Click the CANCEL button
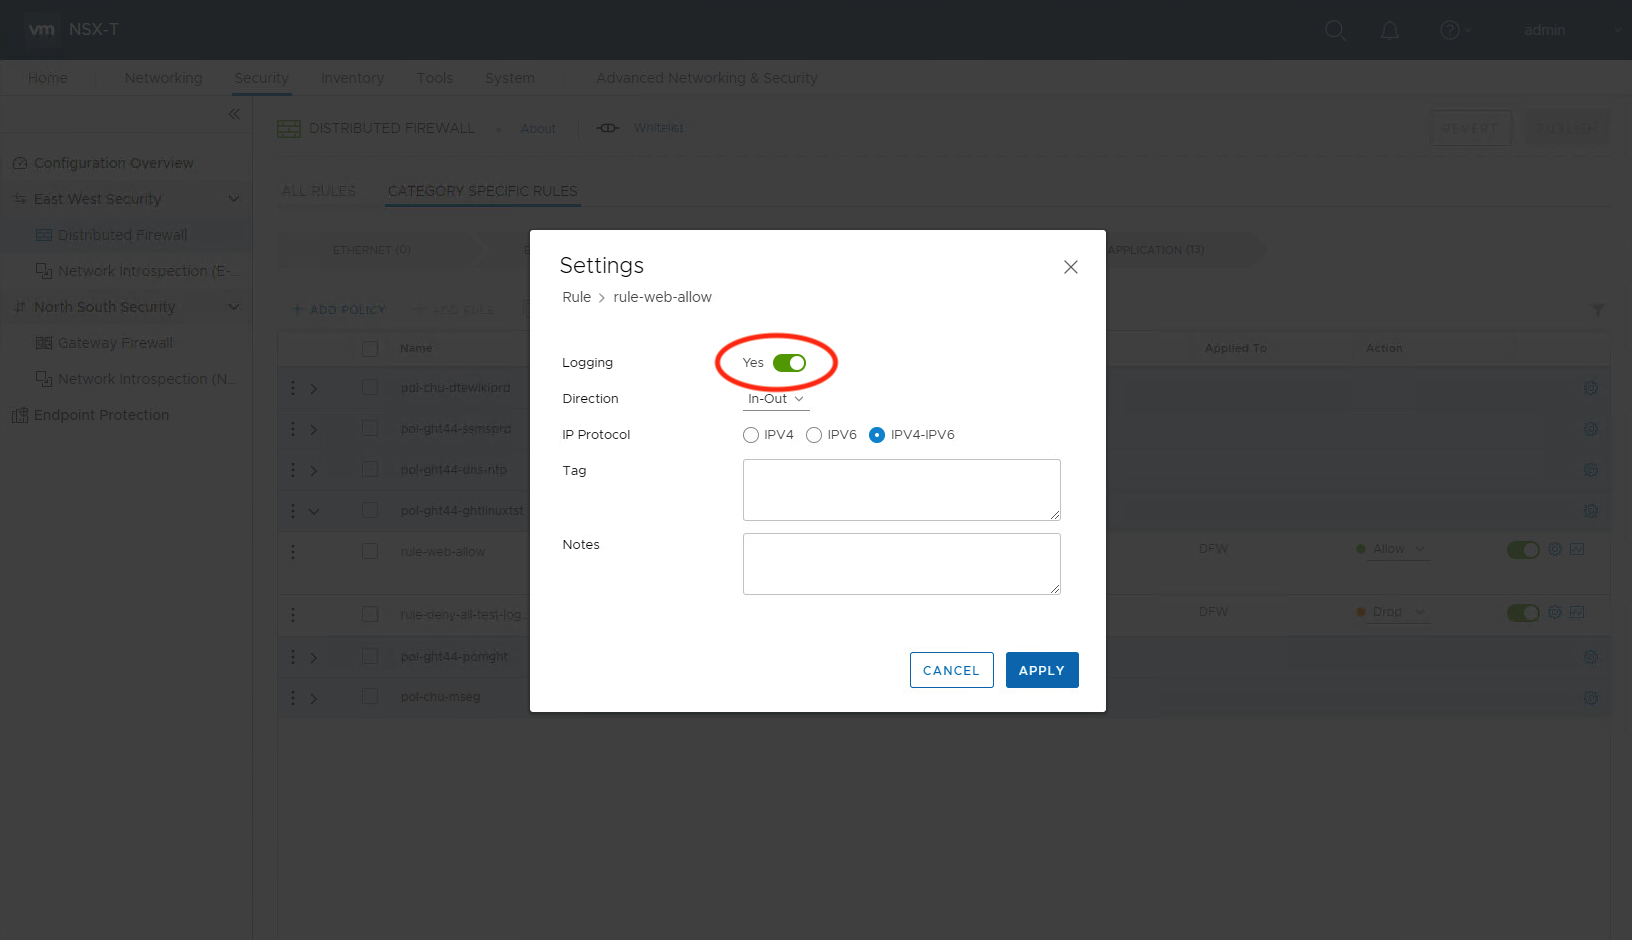The height and width of the screenshot is (940, 1632). tap(951, 670)
